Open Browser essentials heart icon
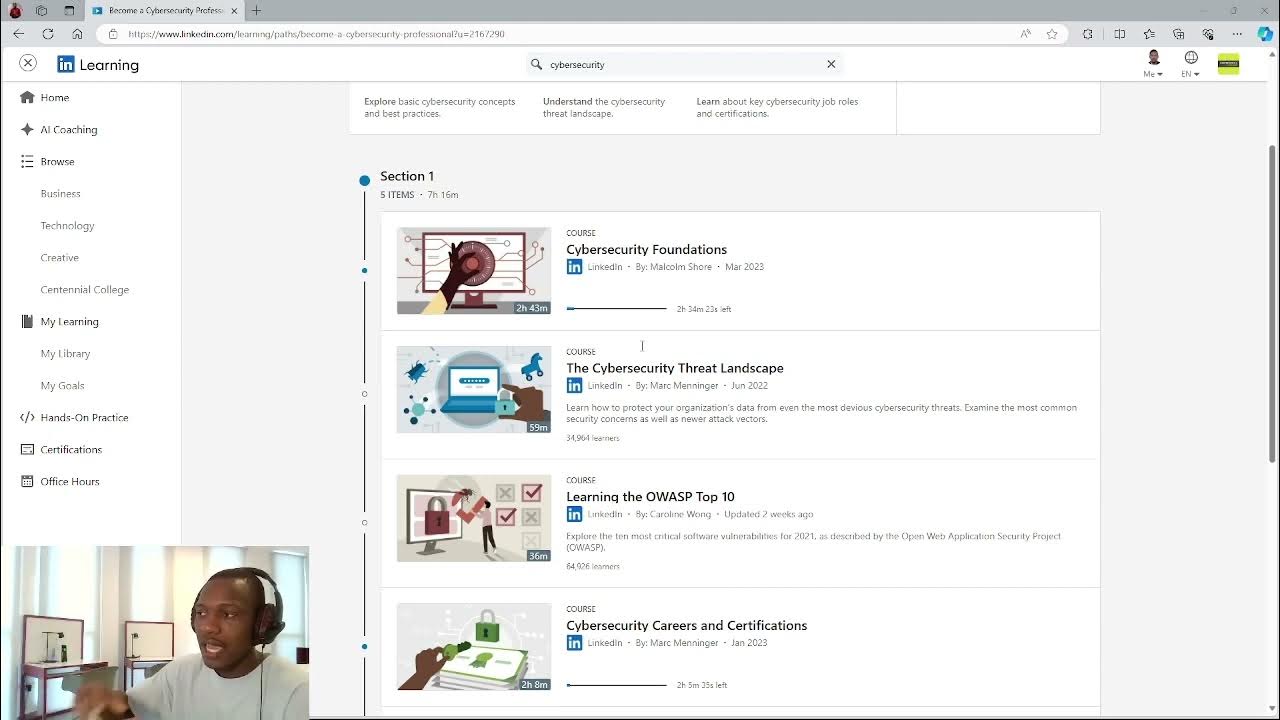This screenshot has width=1280, height=720. [x=1208, y=34]
